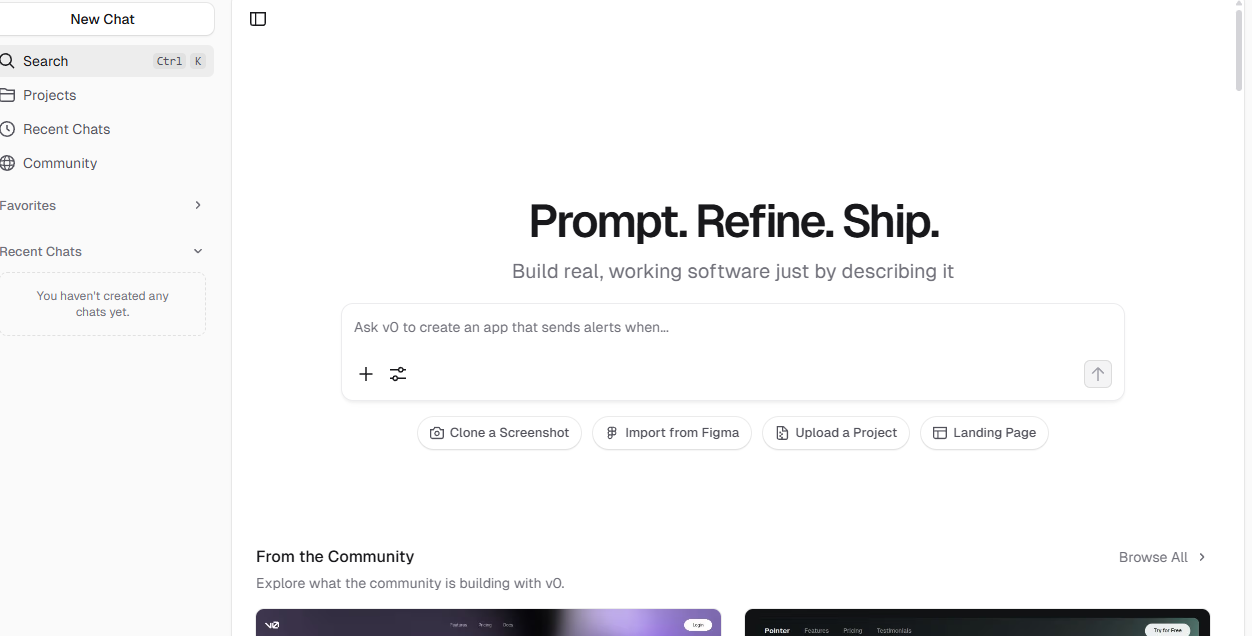
Task: Click the Landing Page suggestion button
Action: tap(984, 433)
